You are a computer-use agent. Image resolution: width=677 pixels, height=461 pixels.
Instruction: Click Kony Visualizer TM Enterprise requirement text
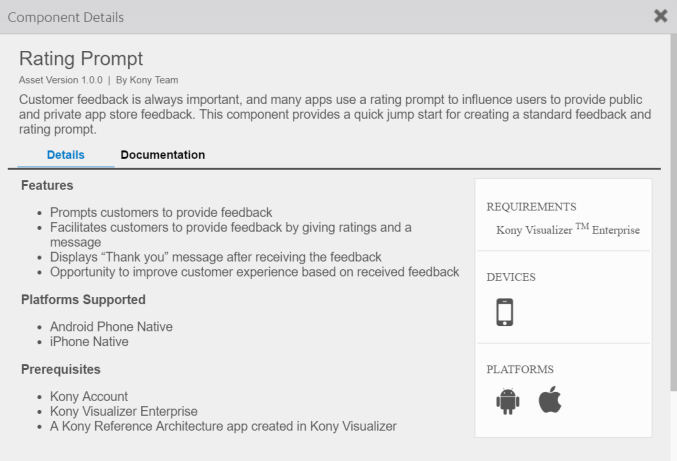tap(568, 229)
